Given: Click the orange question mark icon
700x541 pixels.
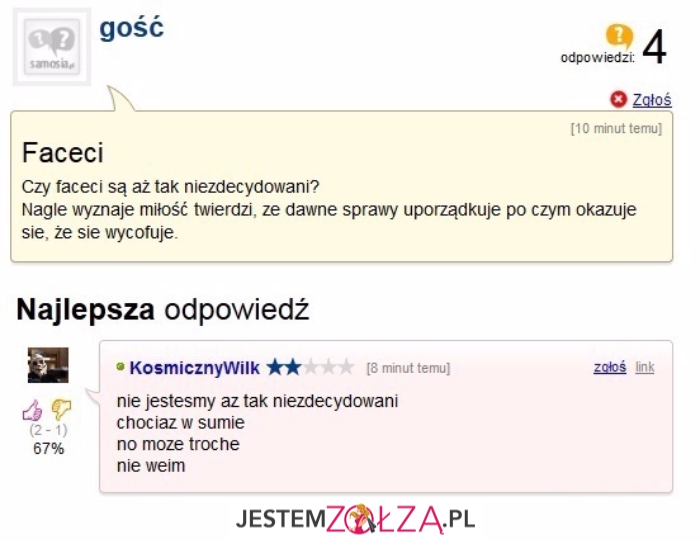Looking at the screenshot, I should pos(620,37).
